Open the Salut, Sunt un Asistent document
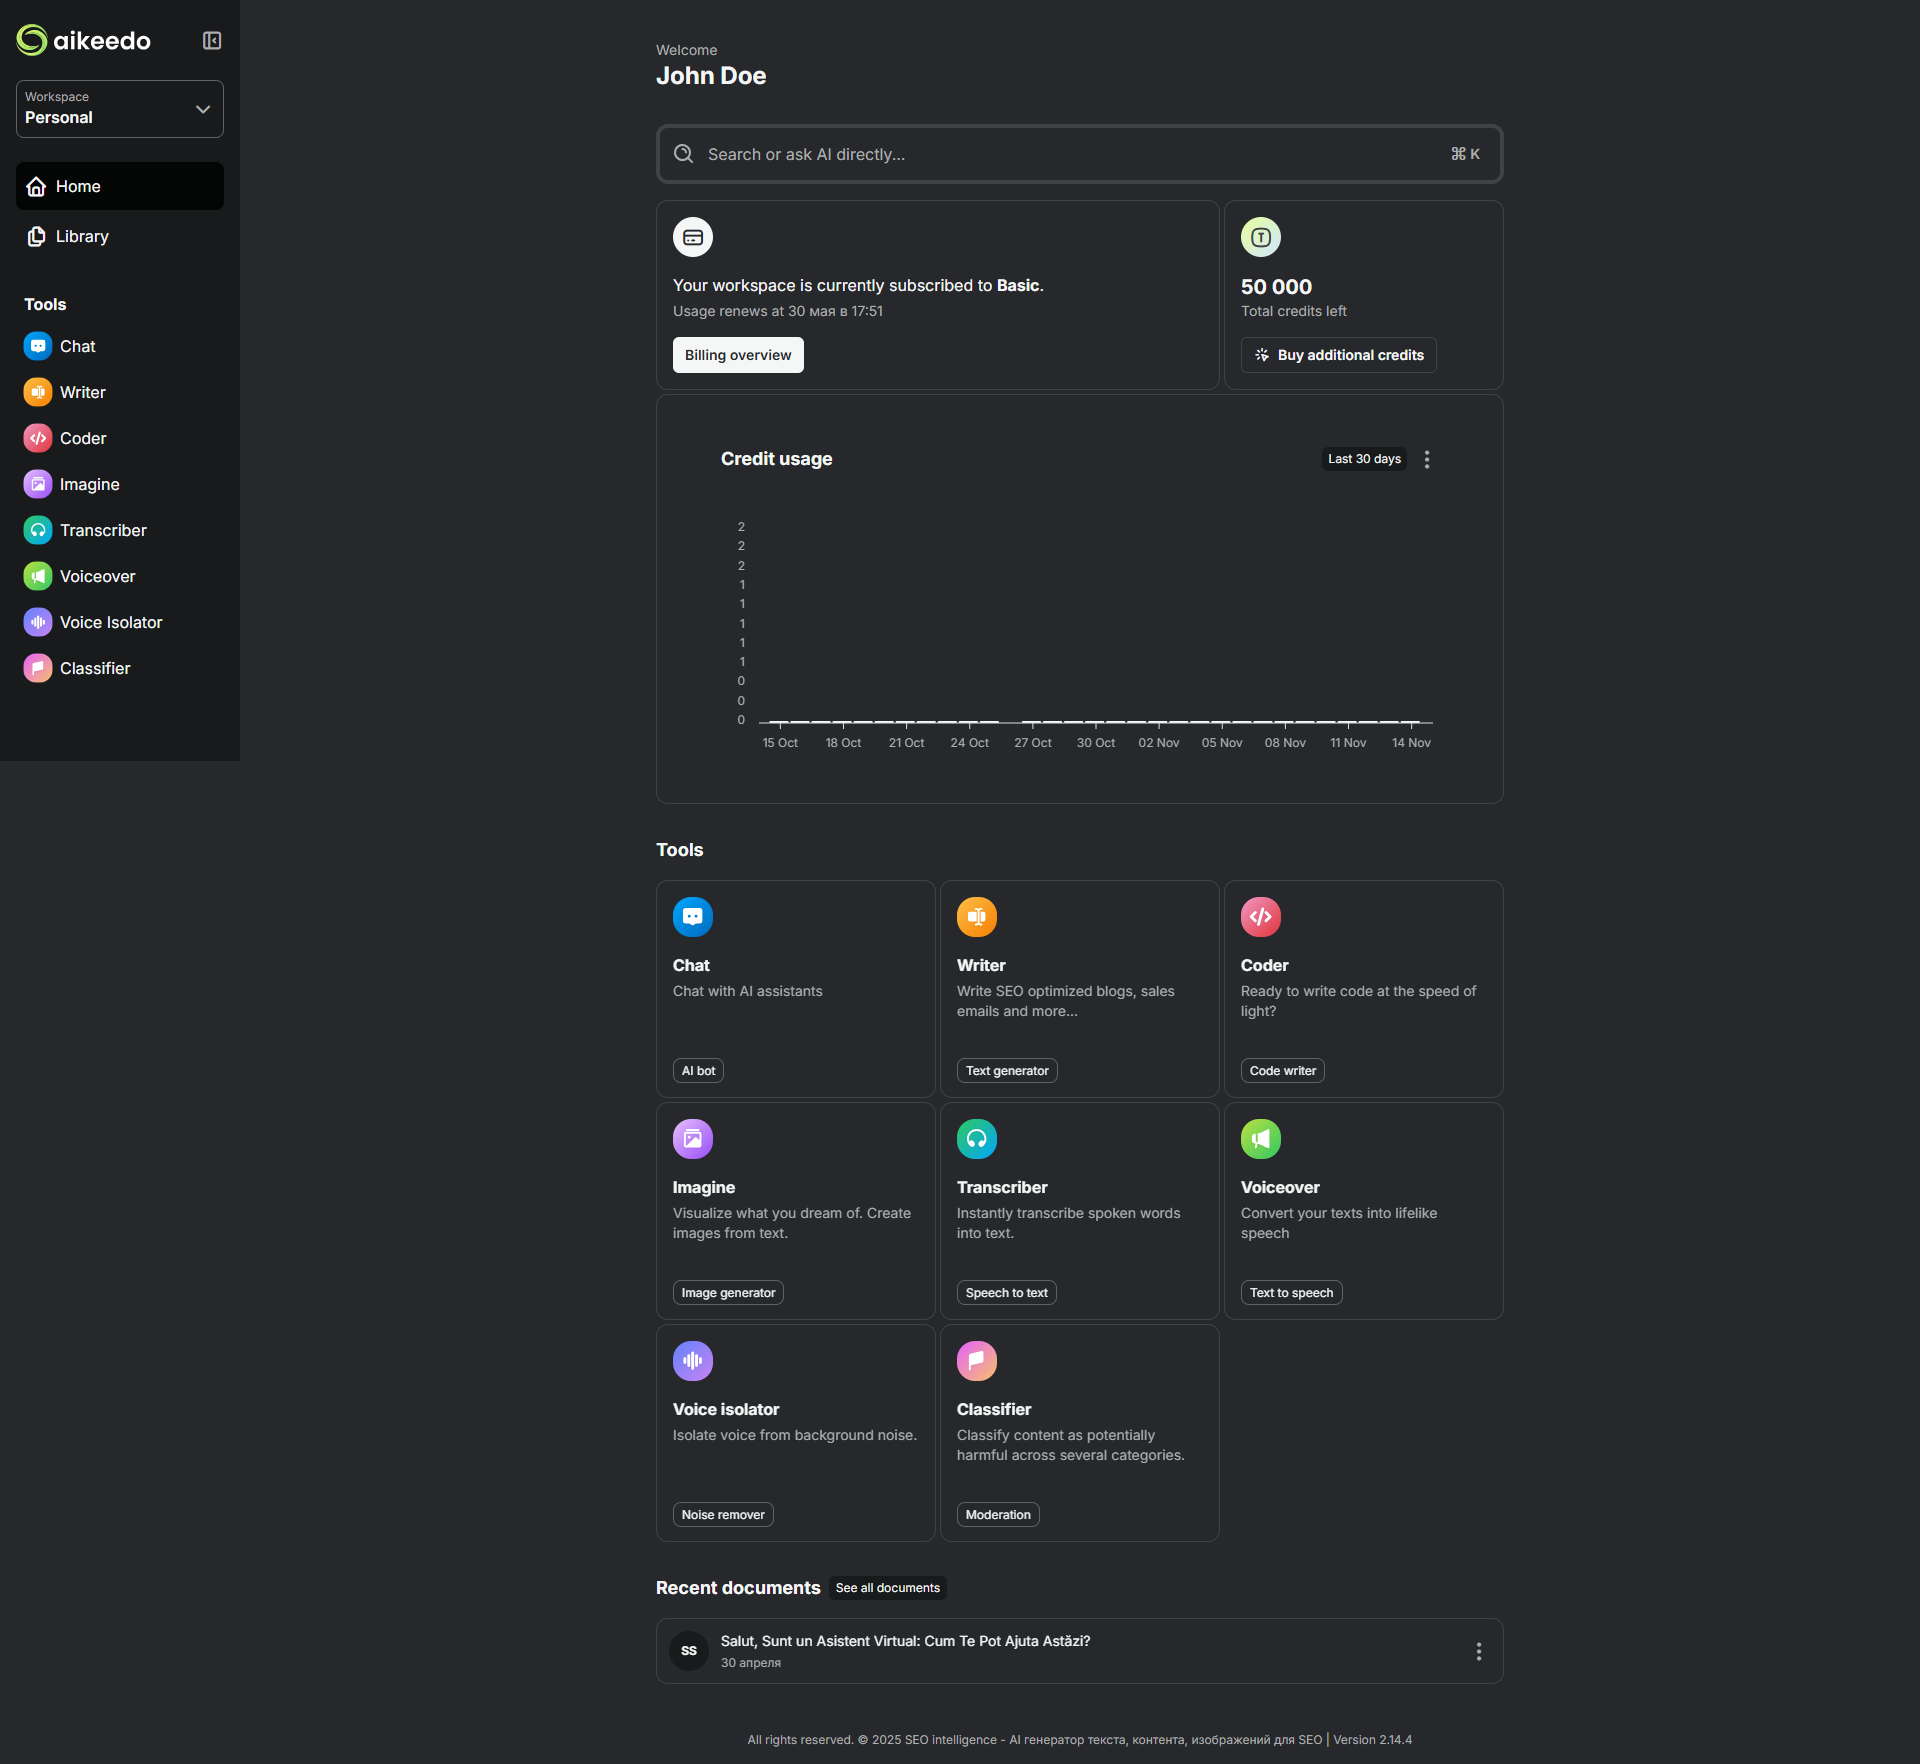1920x1764 pixels. click(x=905, y=1642)
